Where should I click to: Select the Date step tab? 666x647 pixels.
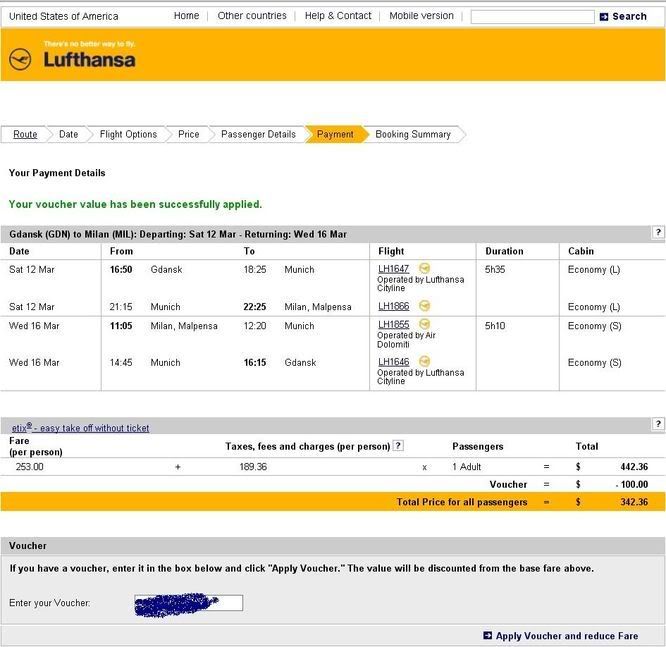tap(68, 134)
